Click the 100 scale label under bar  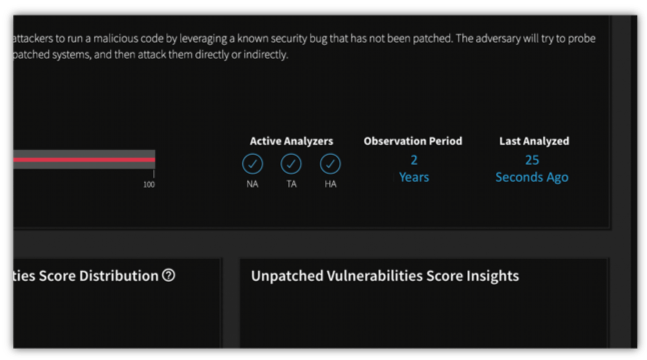point(149,185)
